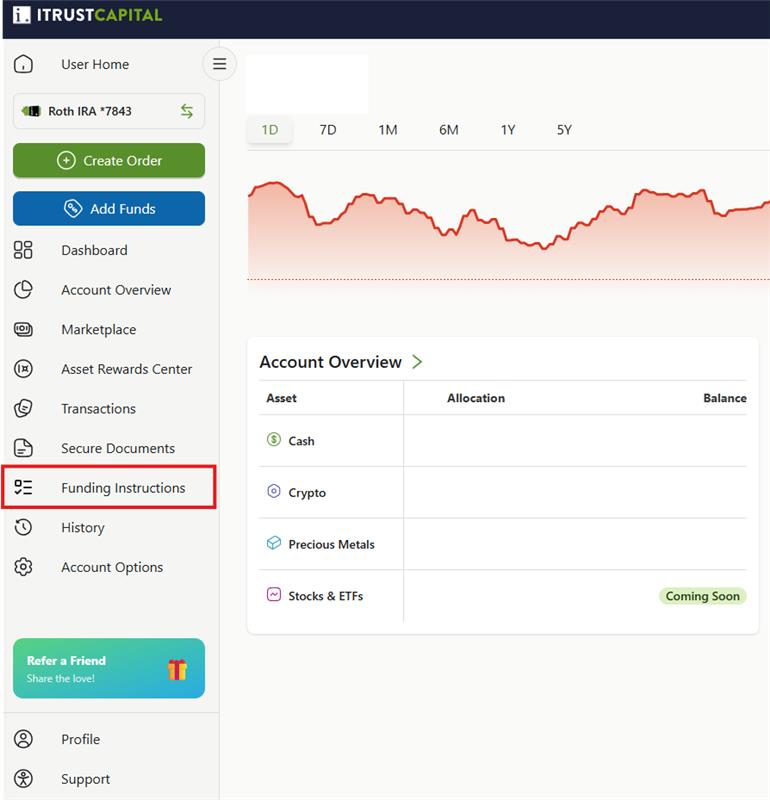Click the Allocation column header
Image resolution: width=770 pixels, height=800 pixels.
[476, 398]
